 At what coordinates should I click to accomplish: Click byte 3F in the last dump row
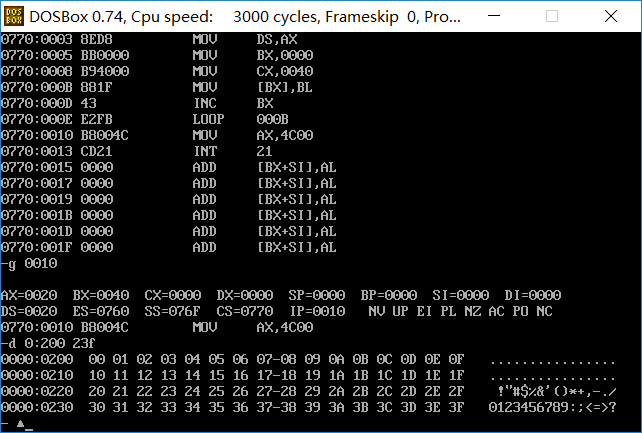click(456, 407)
